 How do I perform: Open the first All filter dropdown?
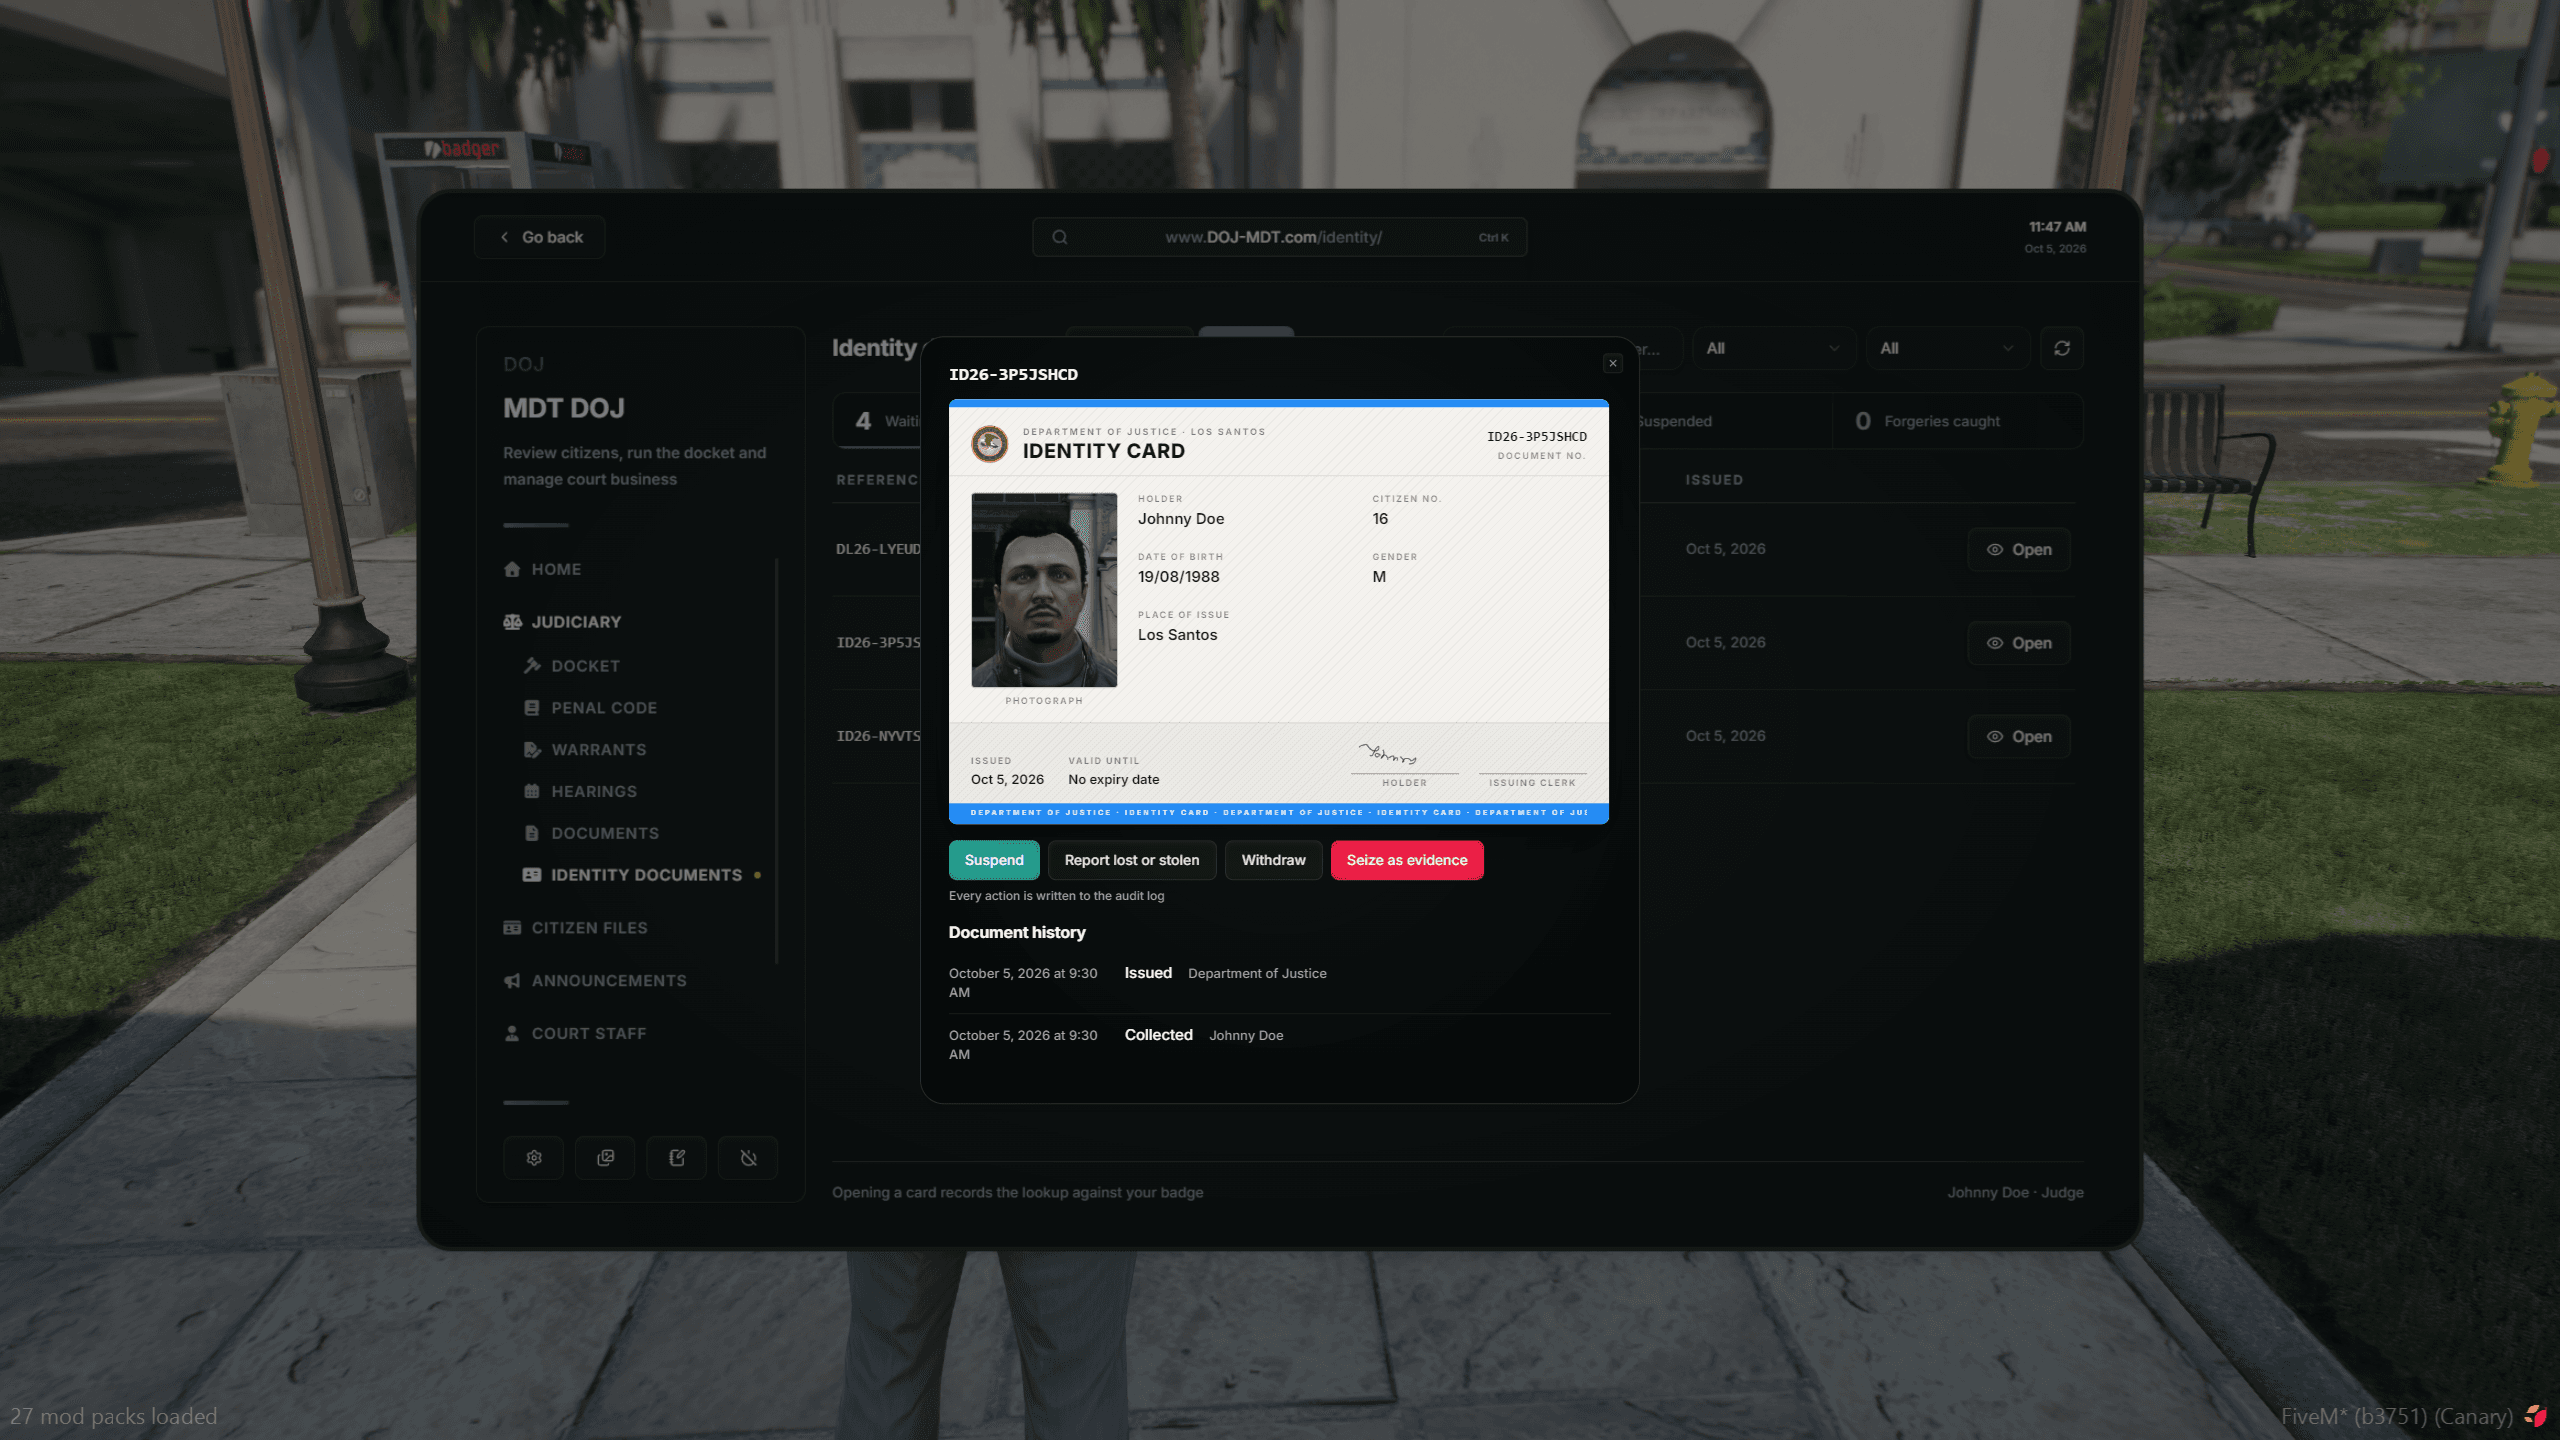tap(1773, 348)
